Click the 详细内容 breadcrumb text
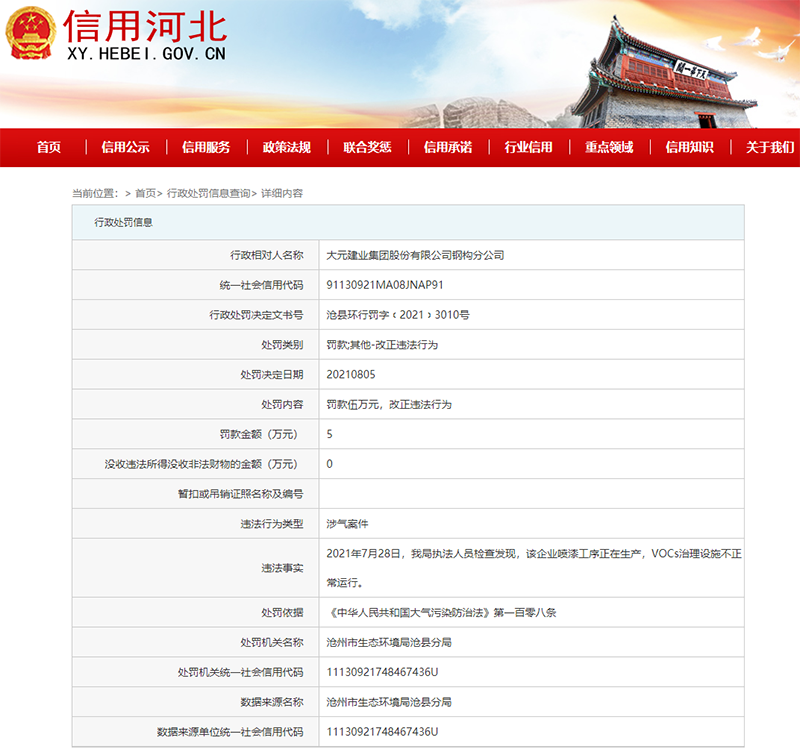The height and width of the screenshot is (755, 800). click(282, 193)
